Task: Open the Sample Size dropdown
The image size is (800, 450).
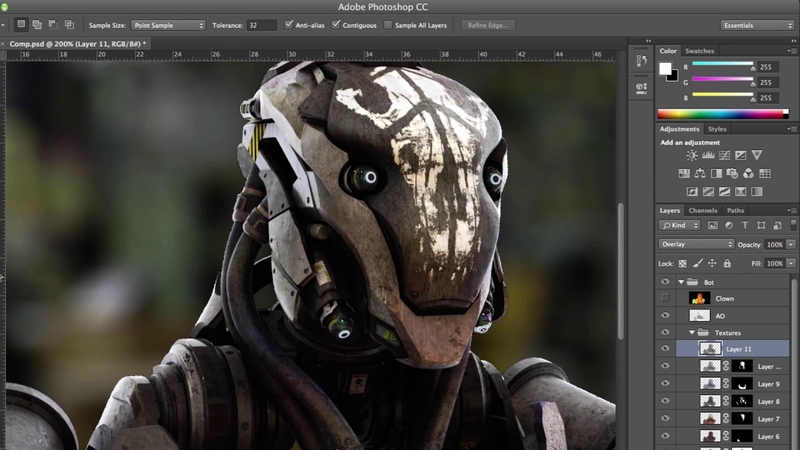Action: (x=168, y=25)
